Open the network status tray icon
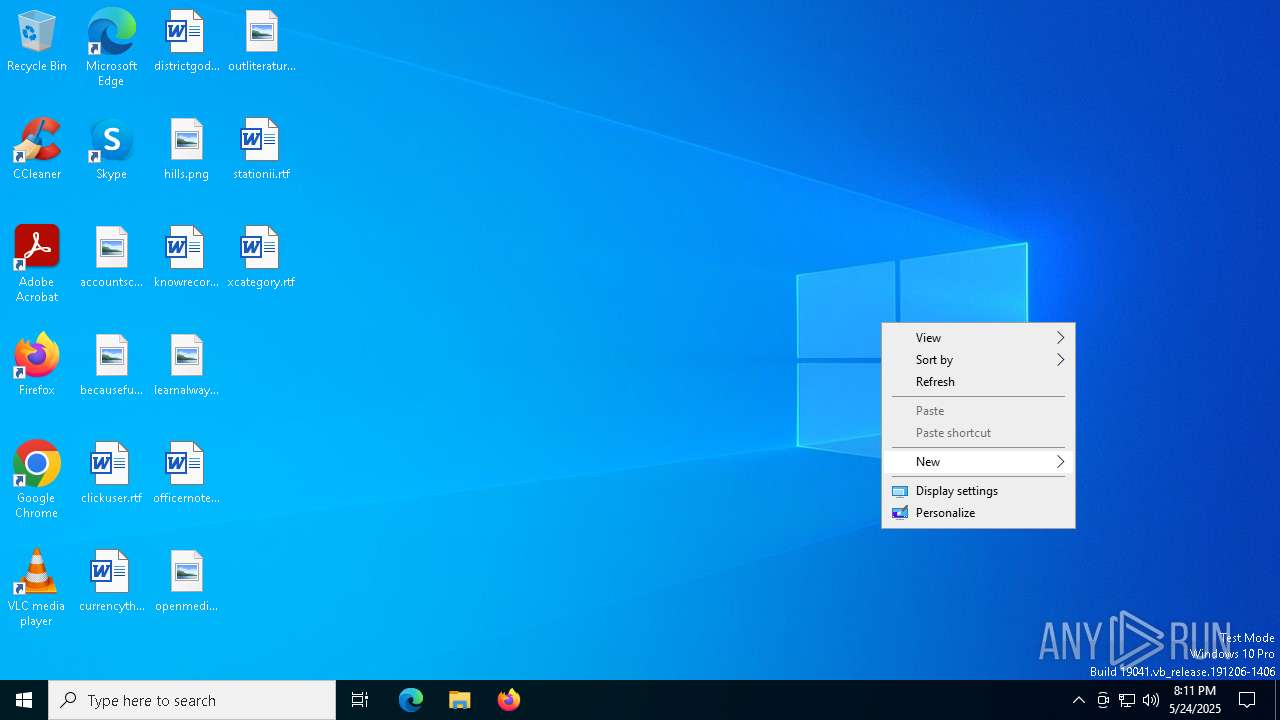The image size is (1280, 720). pyautogui.click(x=1127, y=700)
